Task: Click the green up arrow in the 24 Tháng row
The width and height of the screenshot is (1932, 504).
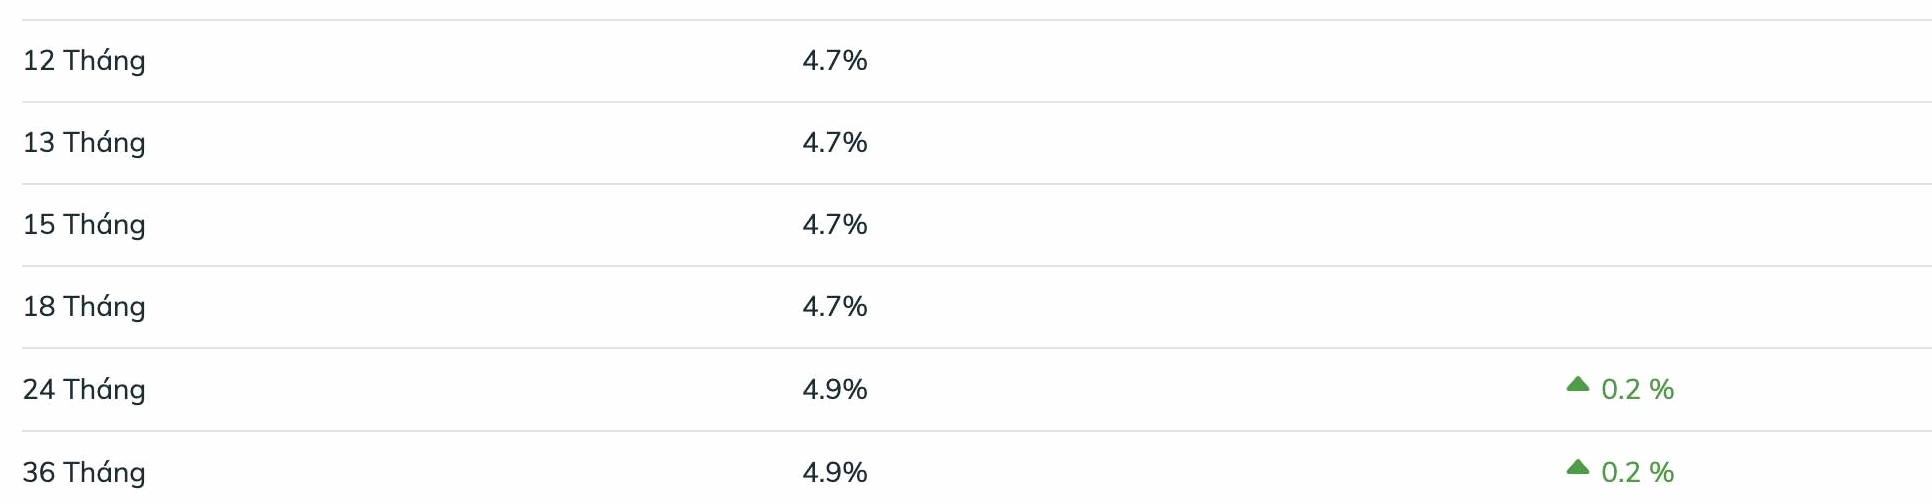Action: coord(1577,384)
